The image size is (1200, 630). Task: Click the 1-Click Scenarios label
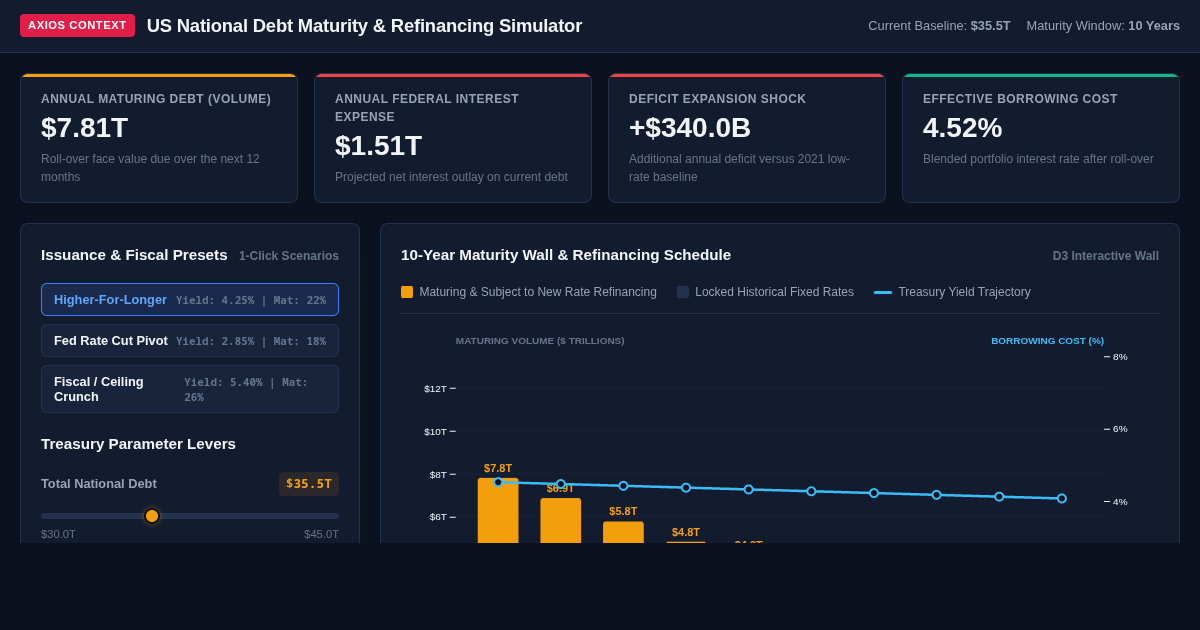tap(289, 256)
